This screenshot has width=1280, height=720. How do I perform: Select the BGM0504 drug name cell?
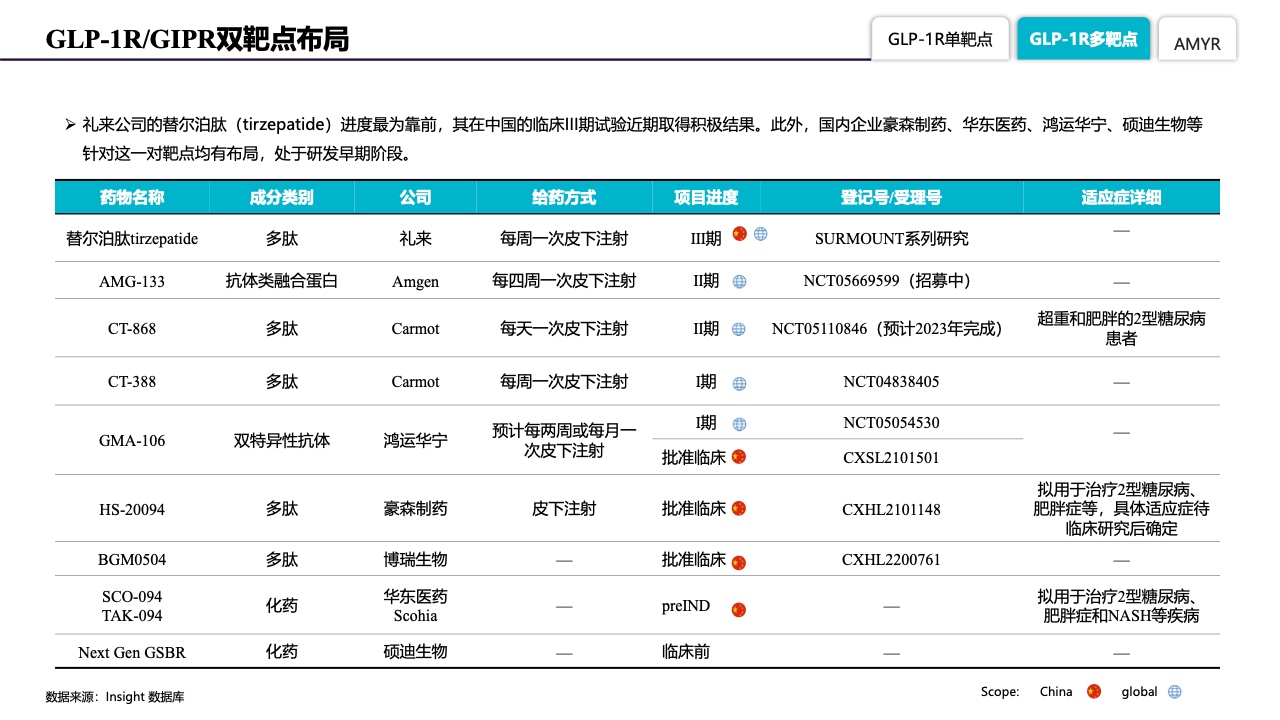[132, 560]
